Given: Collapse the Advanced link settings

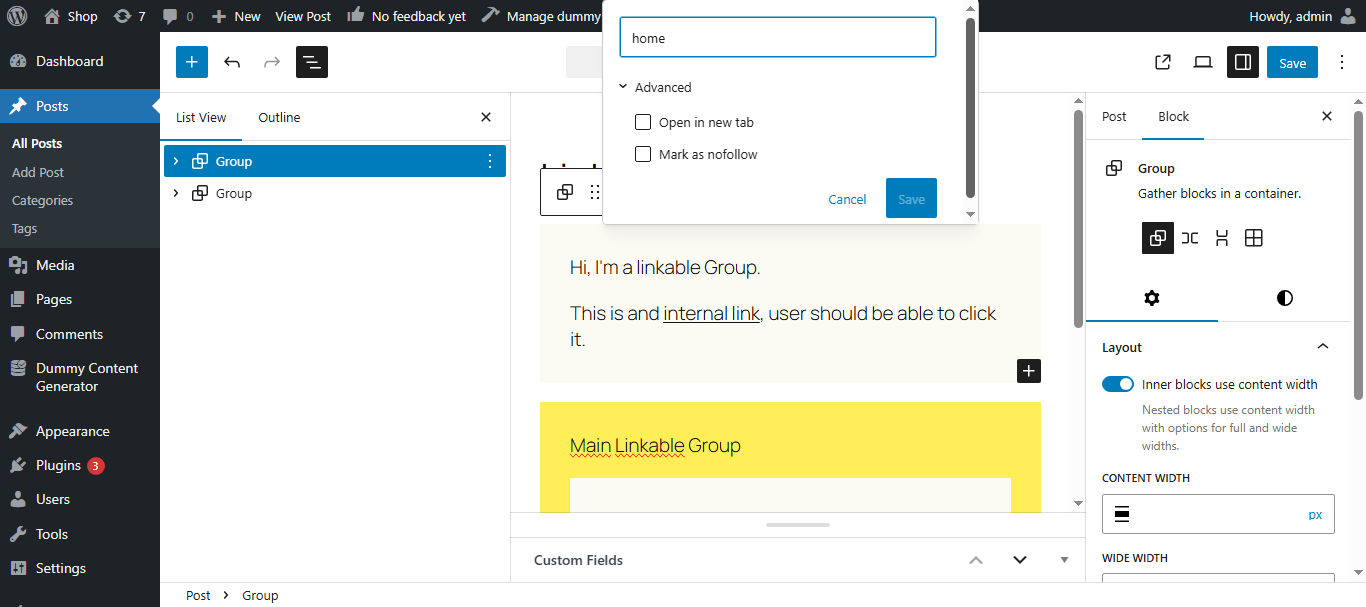Looking at the screenshot, I should (x=656, y=87).
